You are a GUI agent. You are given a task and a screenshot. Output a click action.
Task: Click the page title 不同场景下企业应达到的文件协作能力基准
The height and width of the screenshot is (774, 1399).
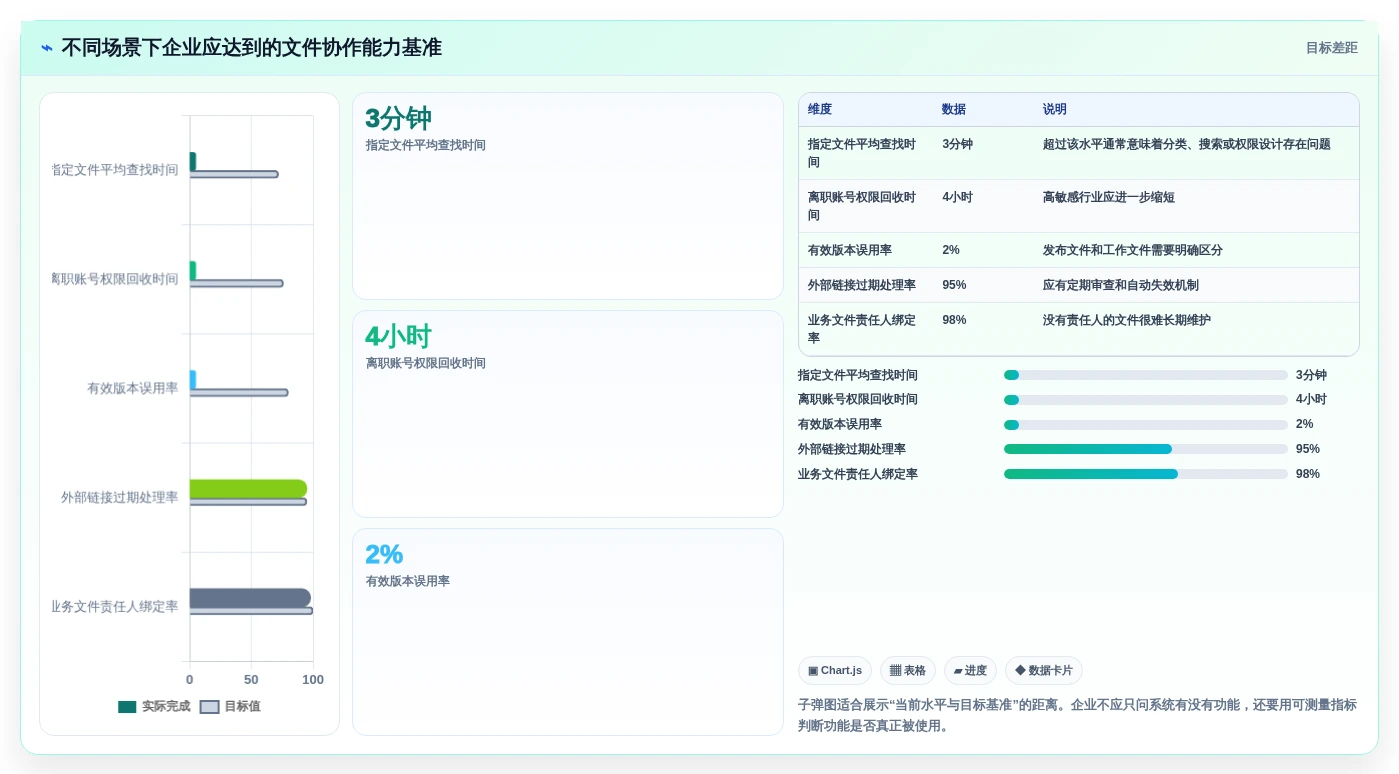[x=251, y=48]
